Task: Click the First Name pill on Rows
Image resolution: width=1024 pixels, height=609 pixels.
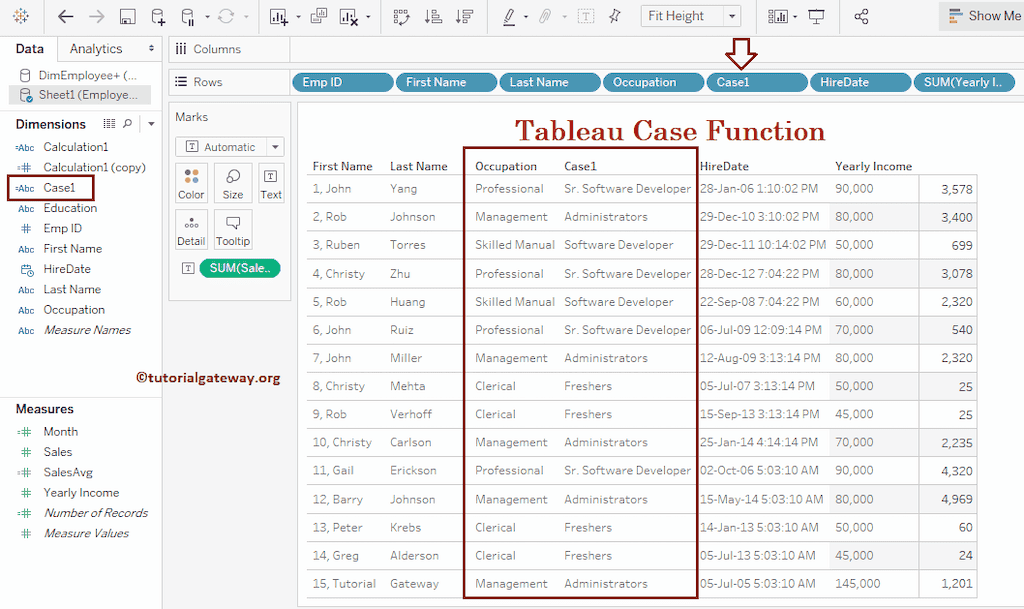Action: 447,82
